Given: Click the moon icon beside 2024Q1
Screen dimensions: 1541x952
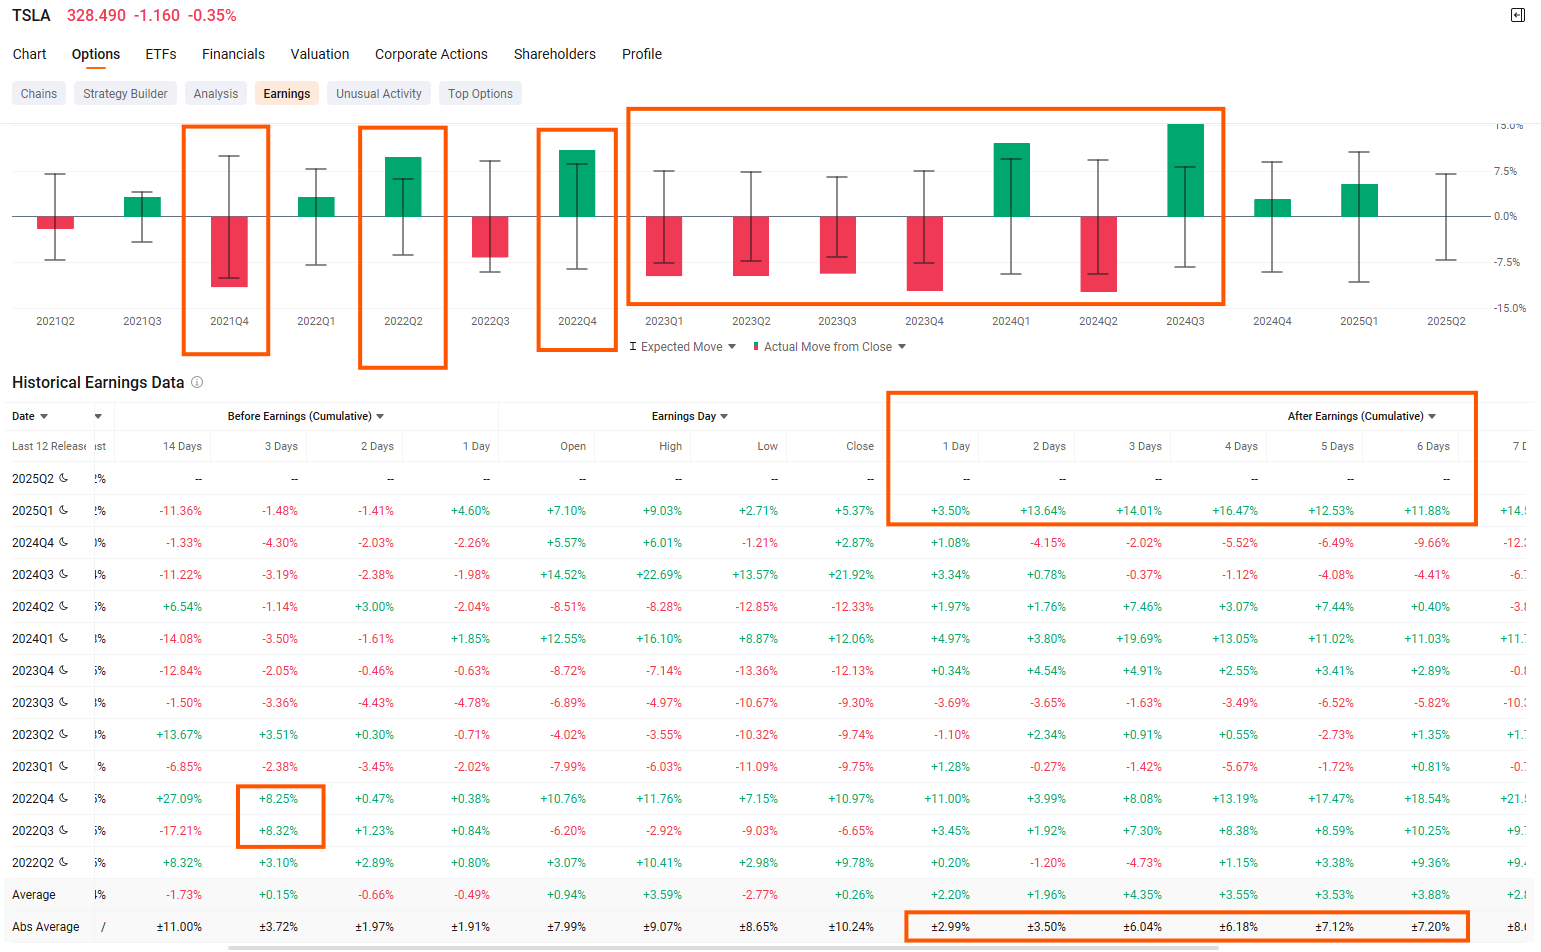Looking at the screenshot, I should tap(63, 638).
